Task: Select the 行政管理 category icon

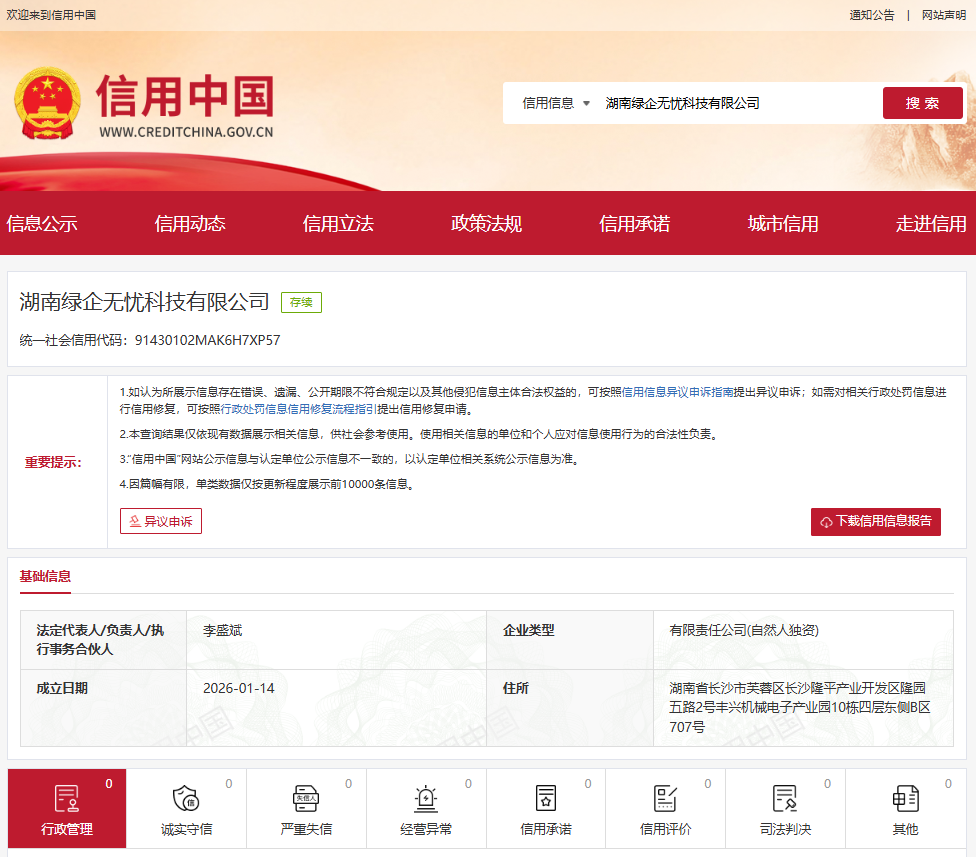Action: click(x=66, y=800)
